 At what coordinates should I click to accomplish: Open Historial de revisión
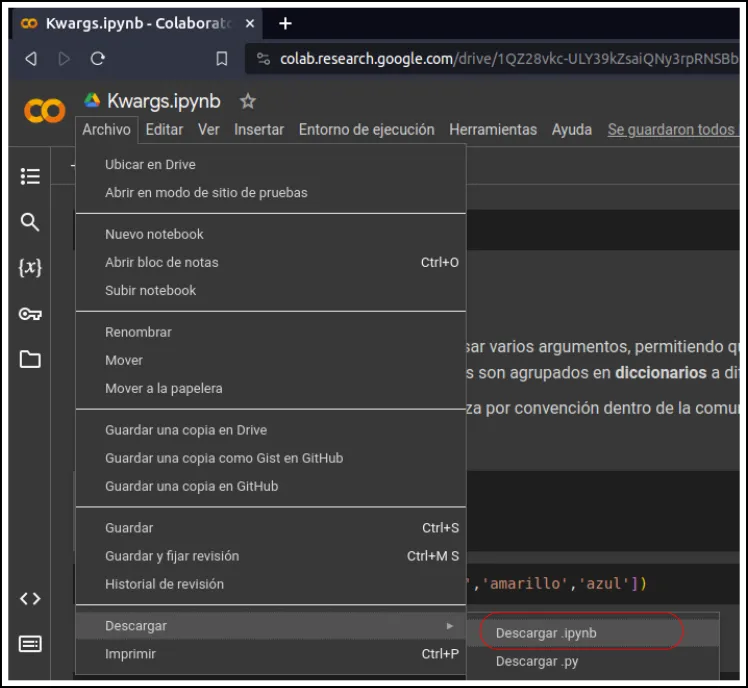[x=271, y=584]
